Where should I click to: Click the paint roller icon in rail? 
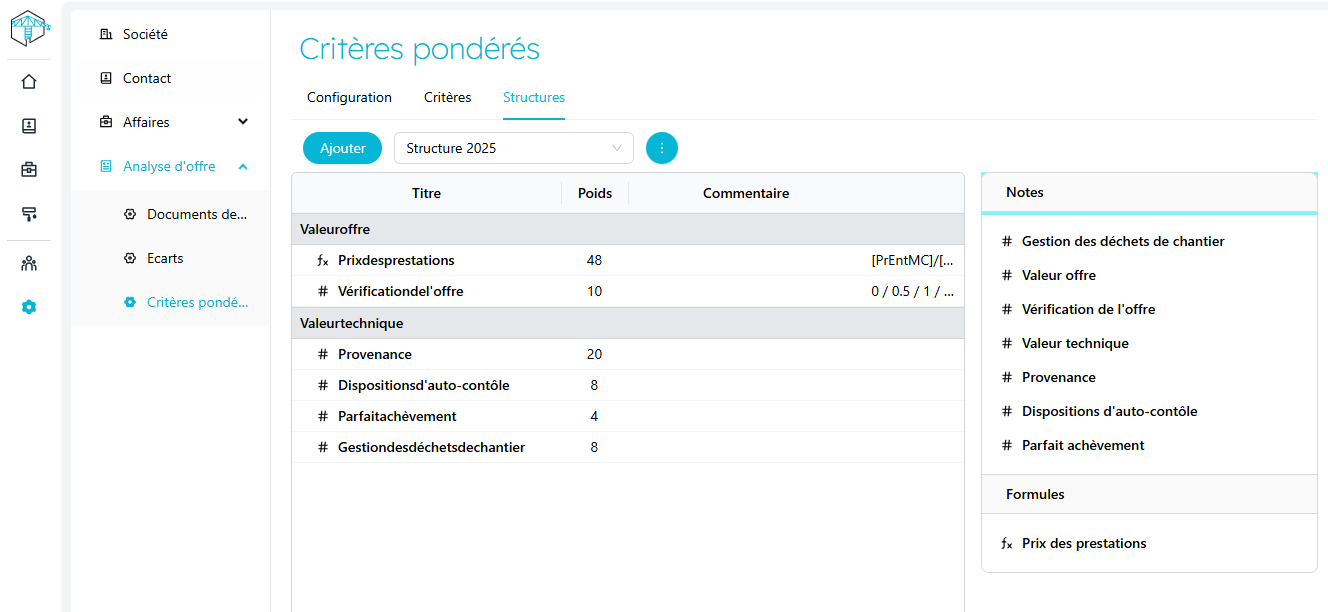click(x=29, y=214)
